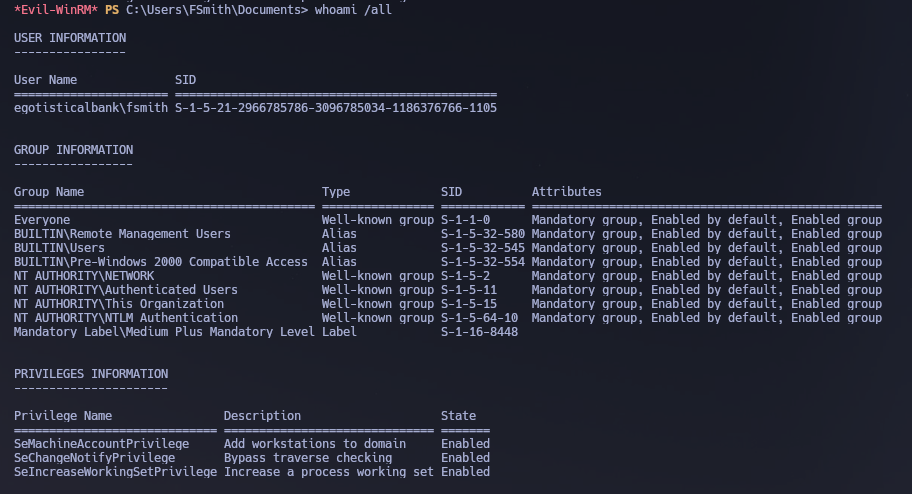Click SID S-1-16-8448
912x494 pixels.
tap(479, 332)
